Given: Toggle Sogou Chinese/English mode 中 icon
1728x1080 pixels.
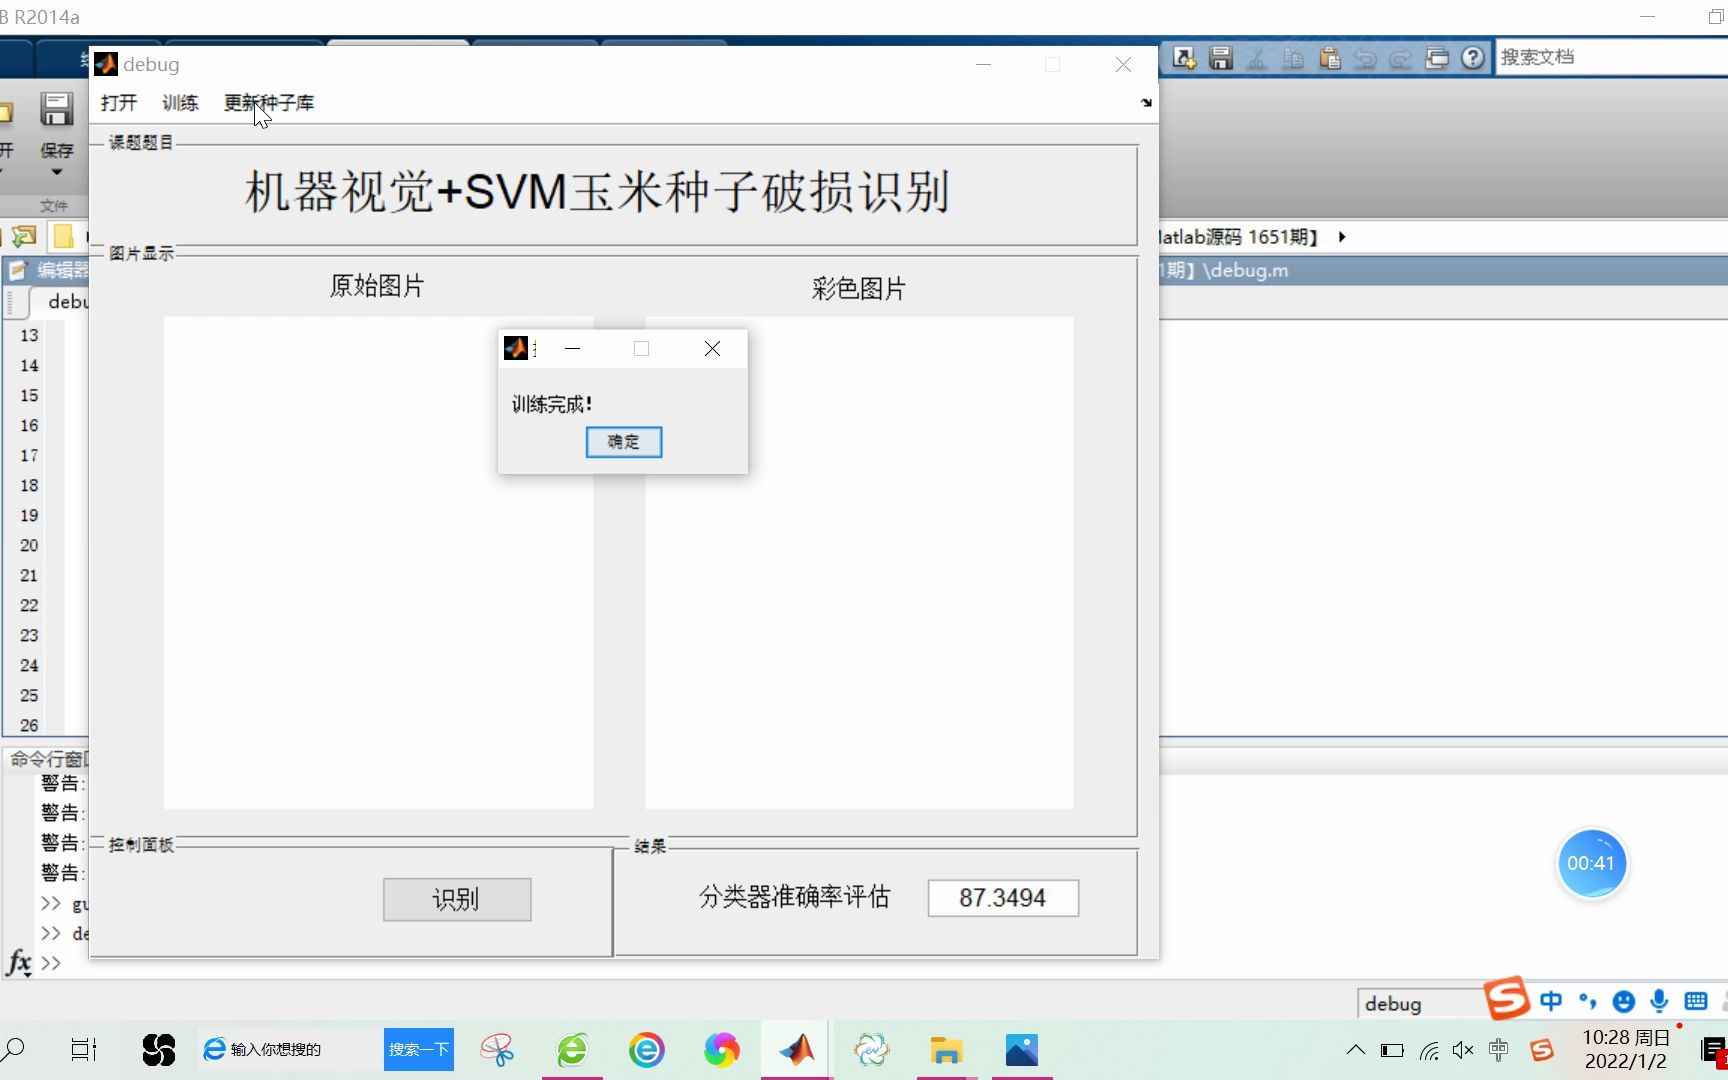Looking at the screenshot, I should [x=1551, y=1001].
